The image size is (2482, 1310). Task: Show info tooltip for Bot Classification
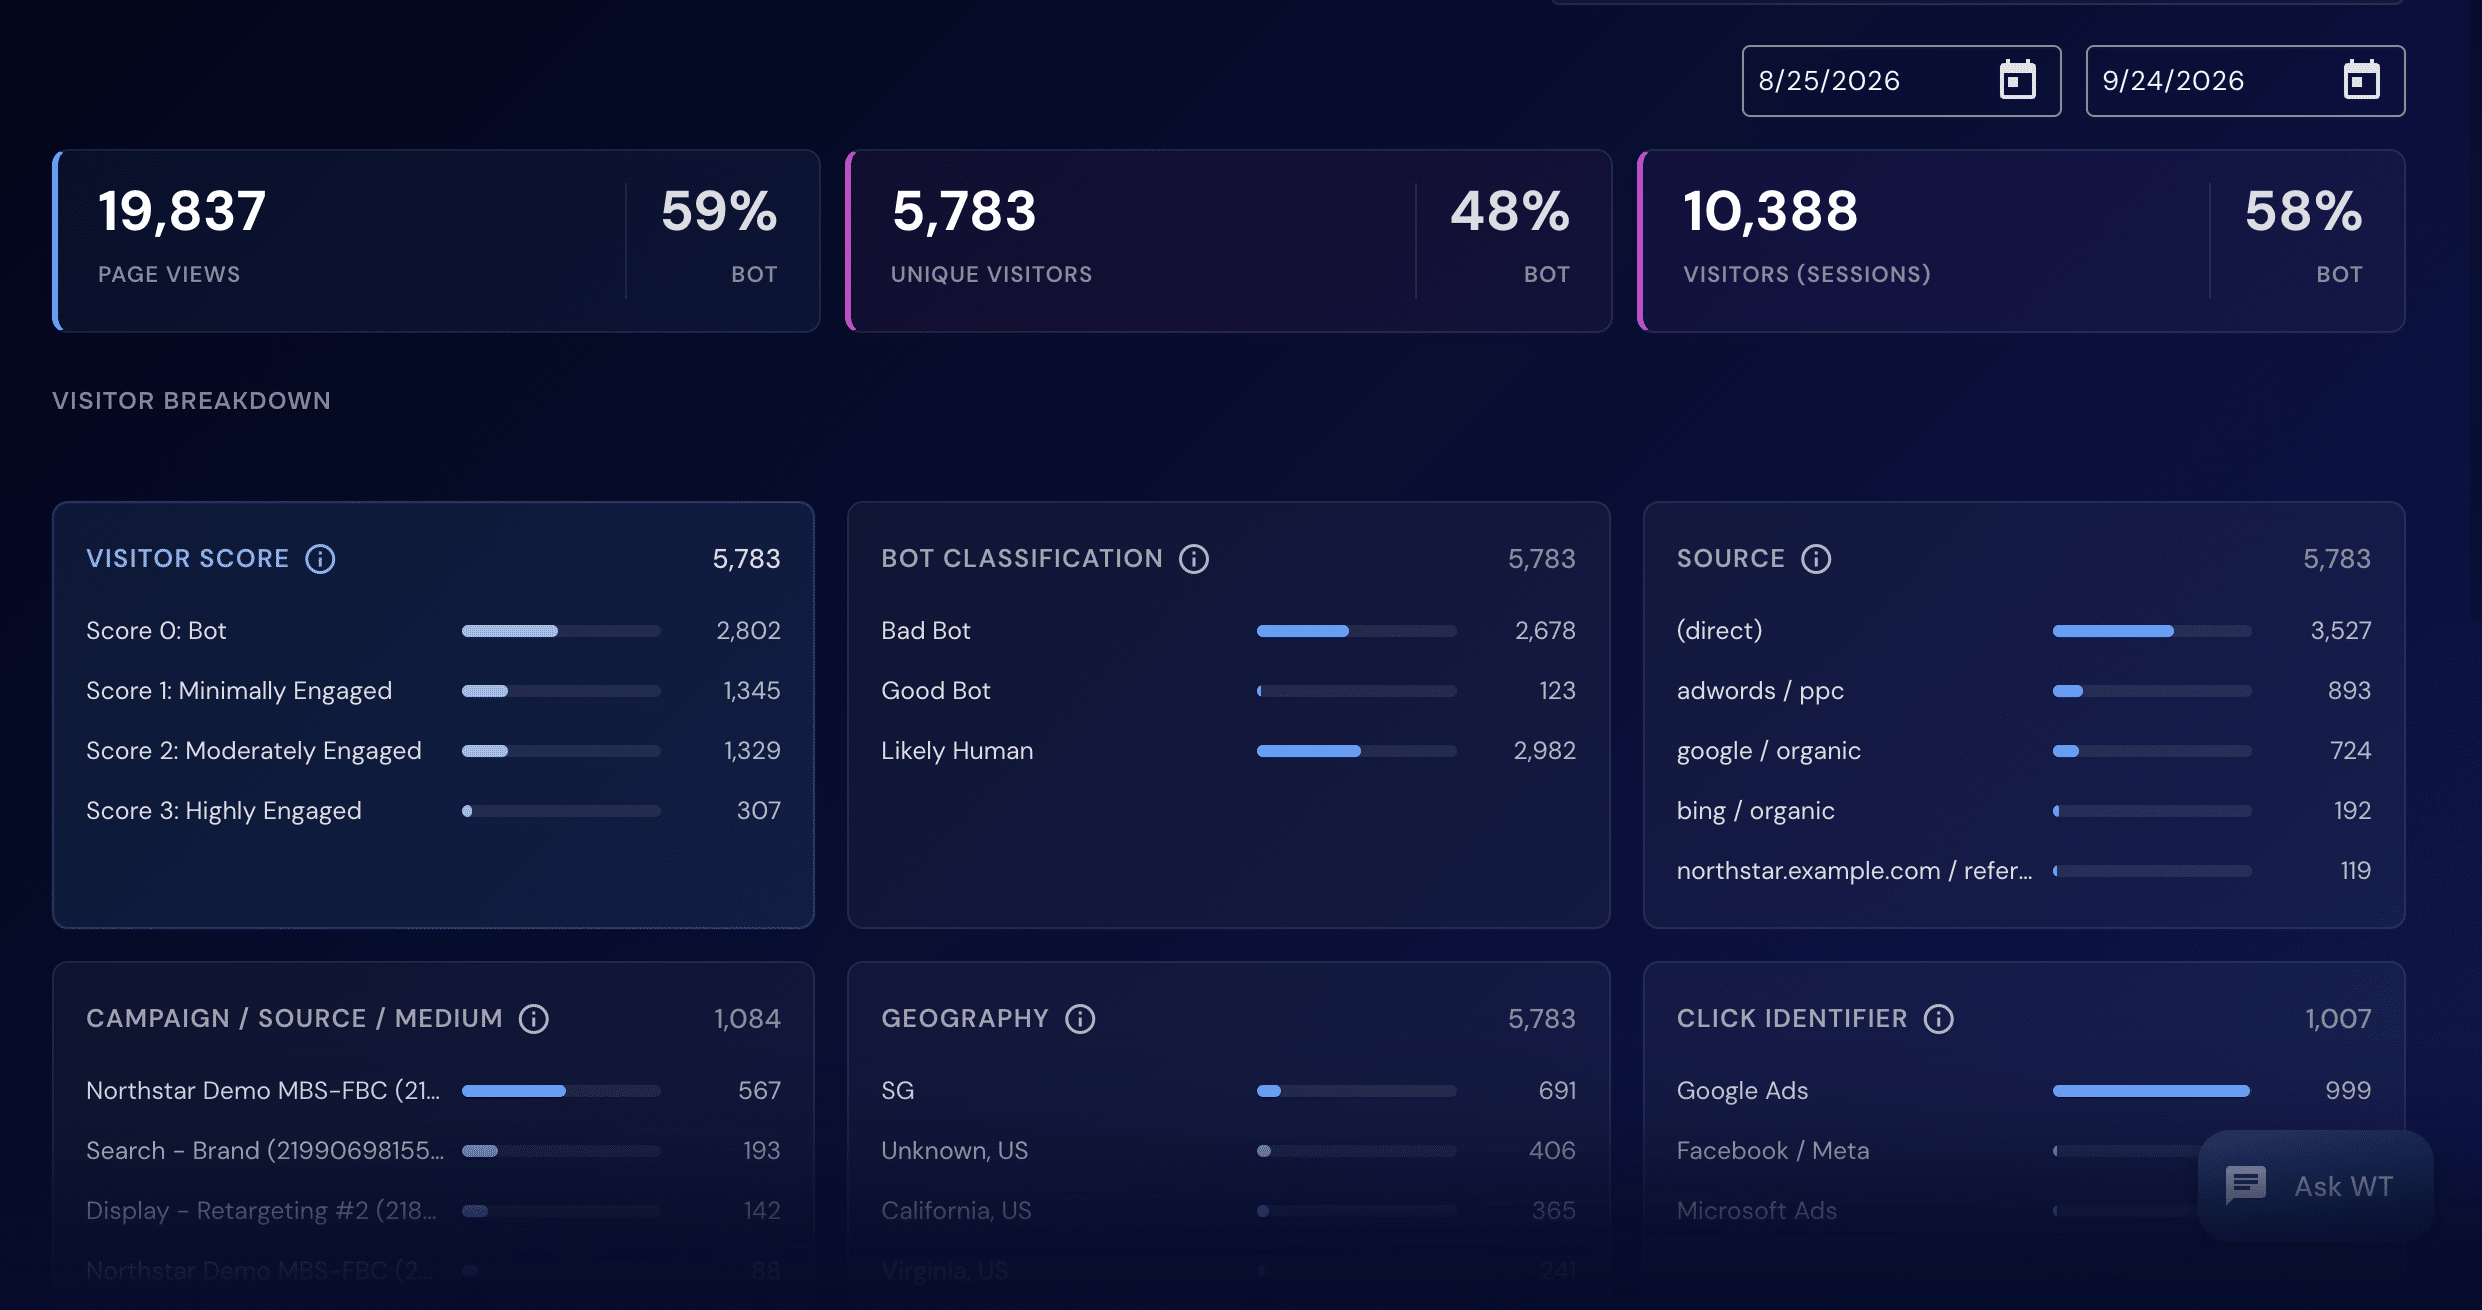[x=1194, y=558]
